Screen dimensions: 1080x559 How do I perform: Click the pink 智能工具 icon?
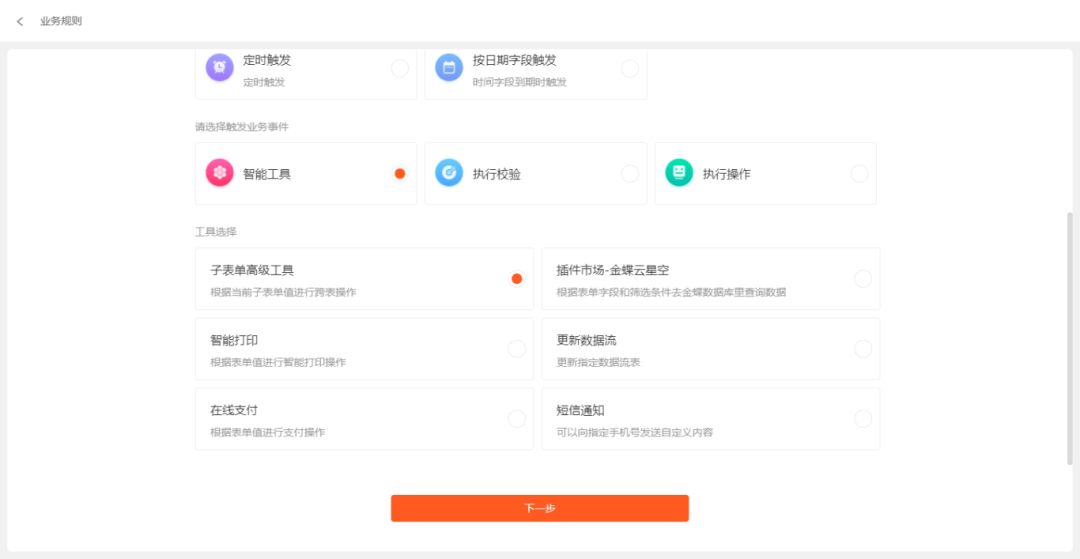coord(220,173)
